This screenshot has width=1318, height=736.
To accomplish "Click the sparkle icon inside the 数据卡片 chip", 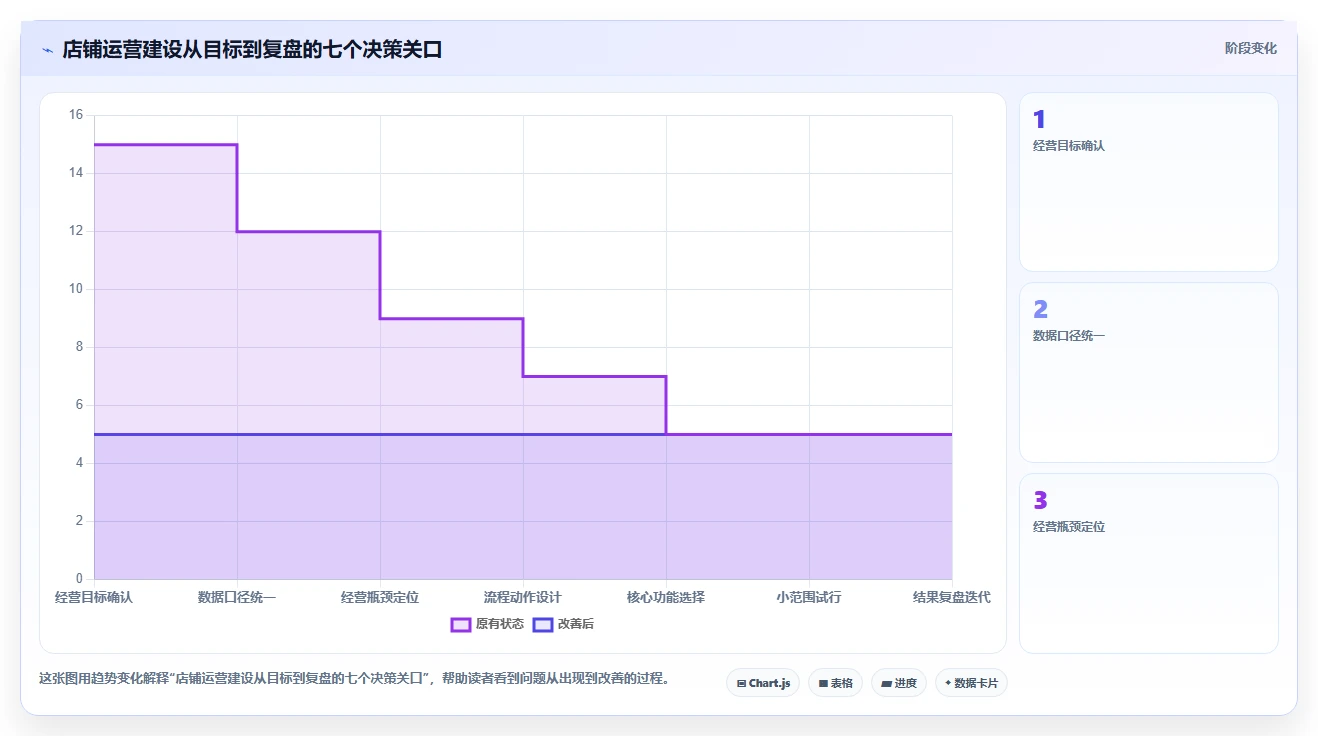I will (x=948, y=683).
